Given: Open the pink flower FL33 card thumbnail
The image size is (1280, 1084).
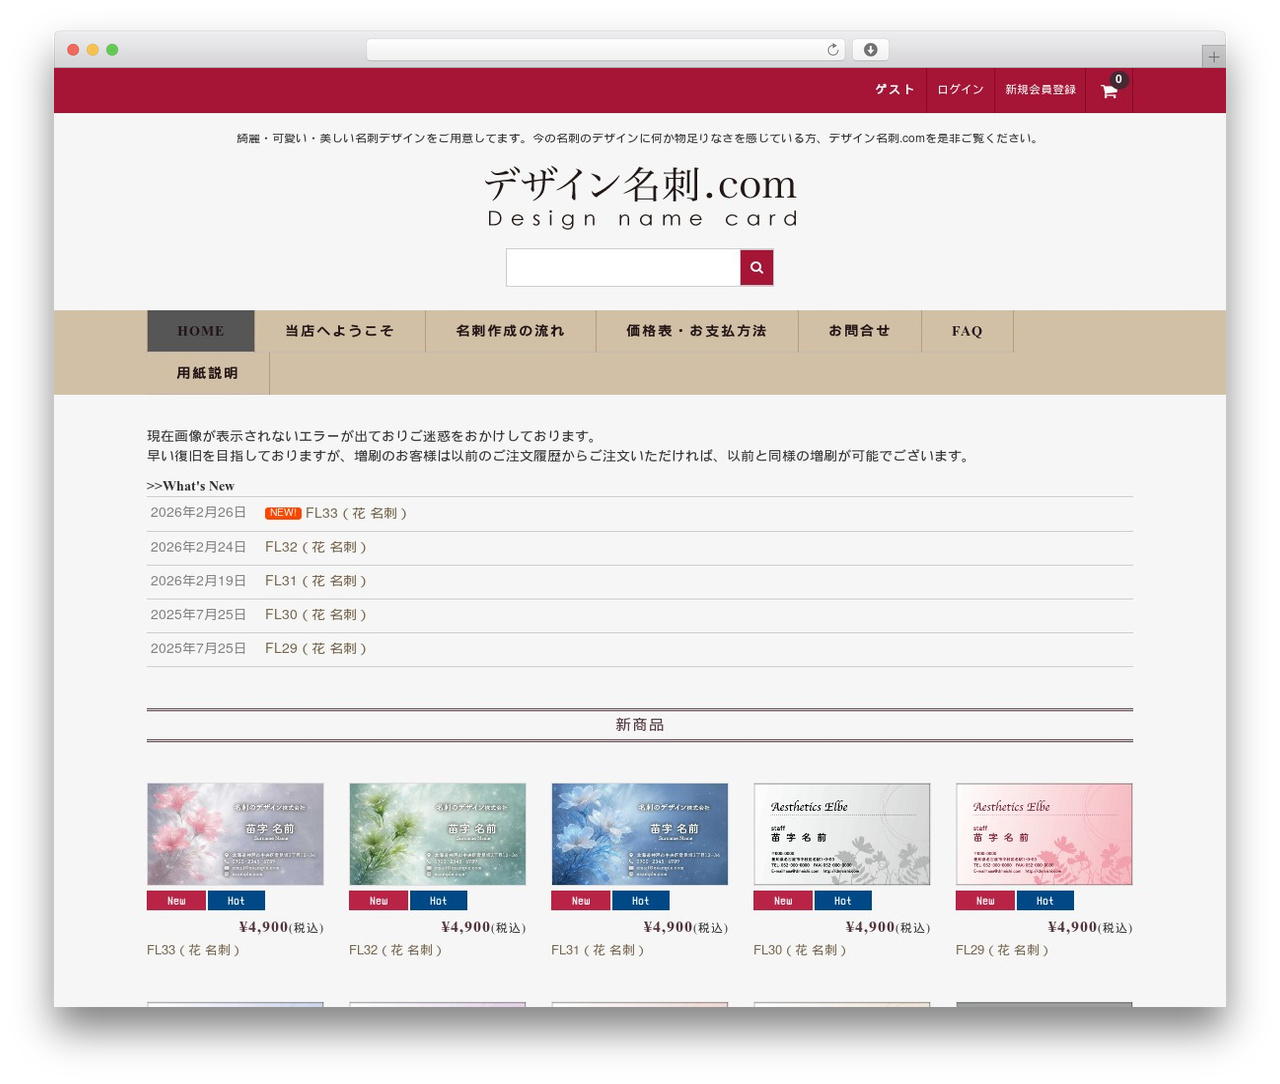Looking at the screenshot, I should tap(235, 834).
